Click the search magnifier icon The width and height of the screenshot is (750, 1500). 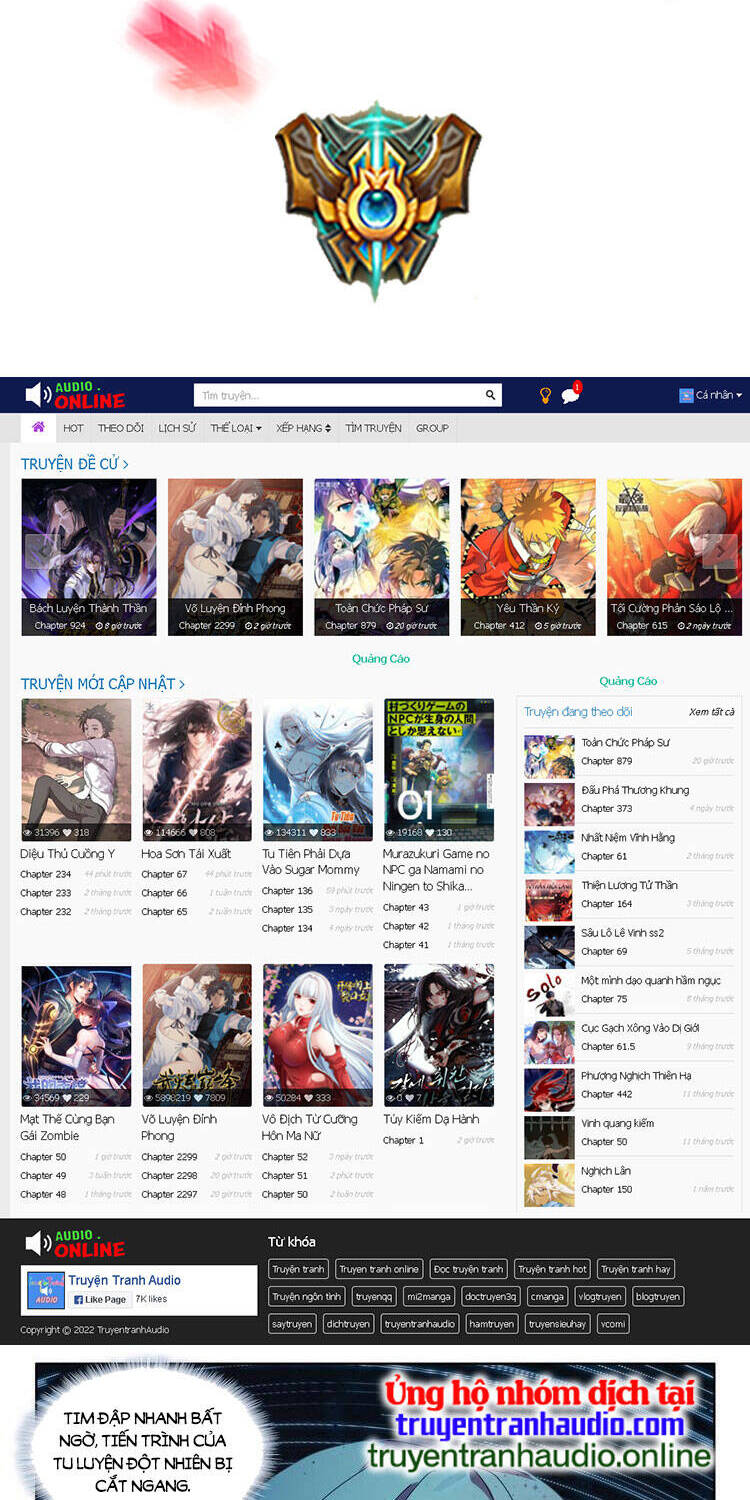point(490,395)
